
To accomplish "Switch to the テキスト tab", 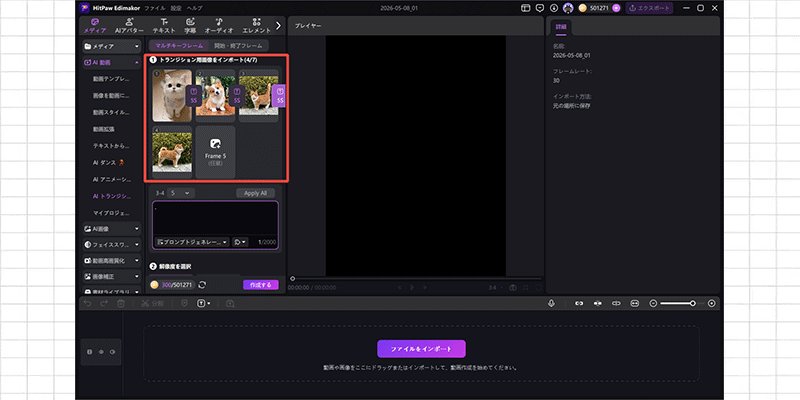I will 163,26.
